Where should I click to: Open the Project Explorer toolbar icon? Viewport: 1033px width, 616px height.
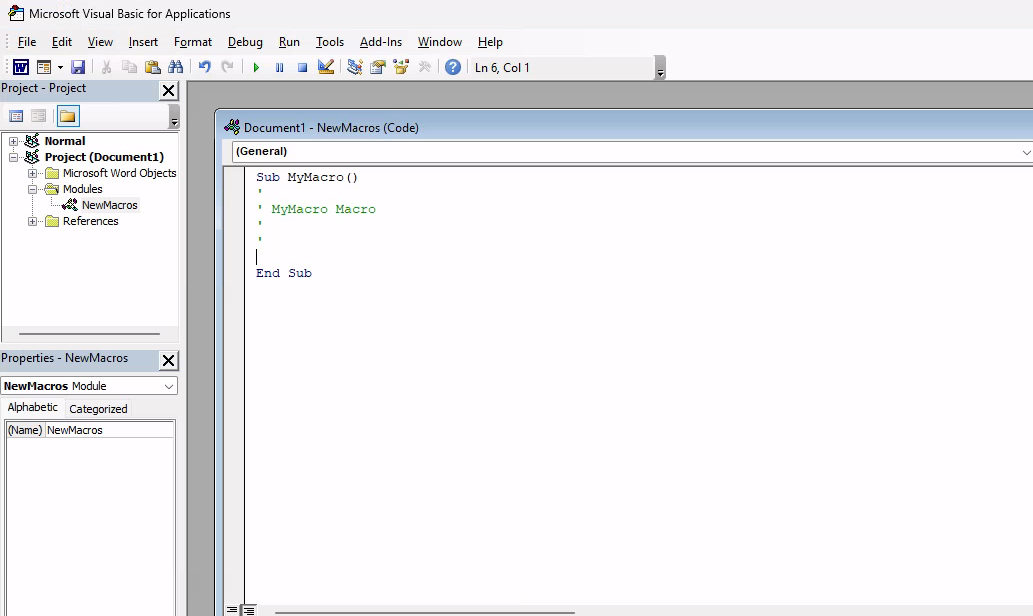click(354, 67)
